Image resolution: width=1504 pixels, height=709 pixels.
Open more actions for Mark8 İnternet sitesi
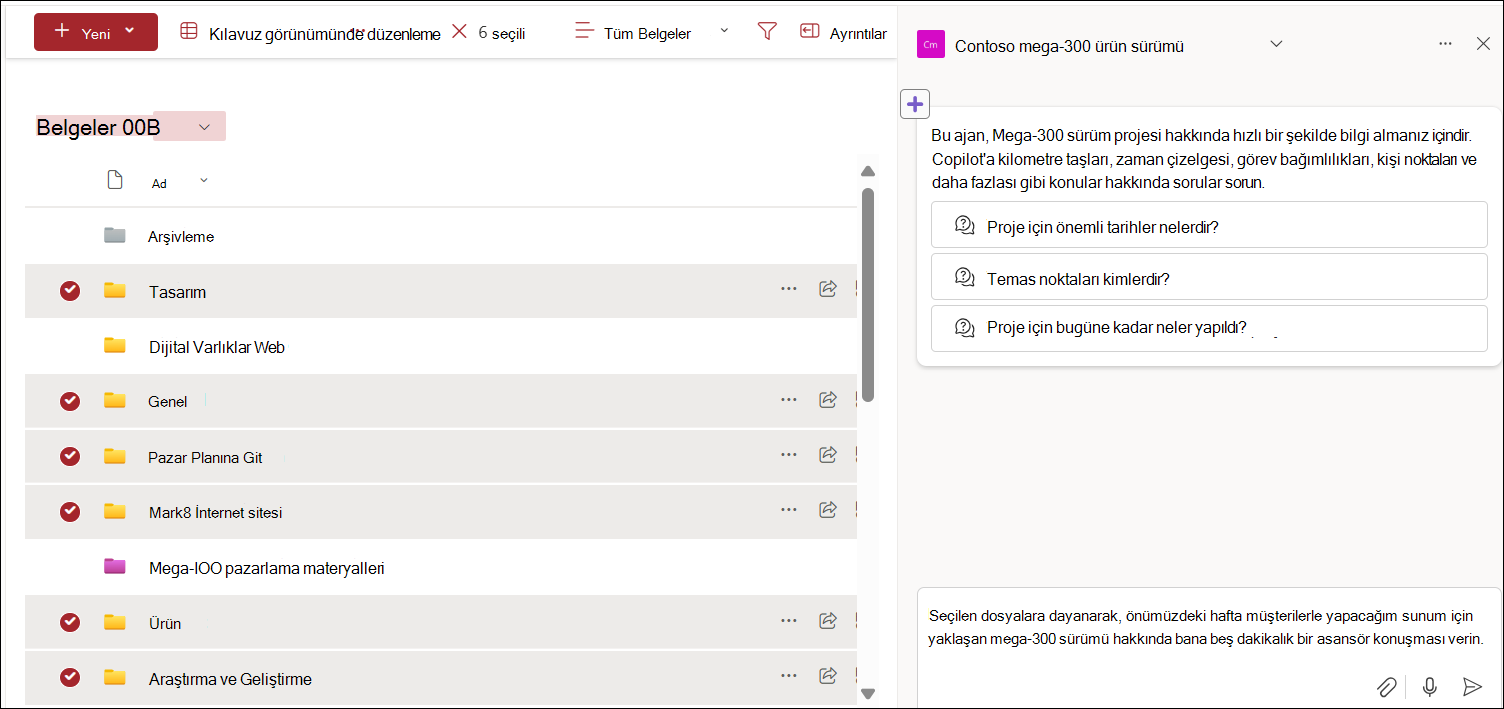(789, 509)
